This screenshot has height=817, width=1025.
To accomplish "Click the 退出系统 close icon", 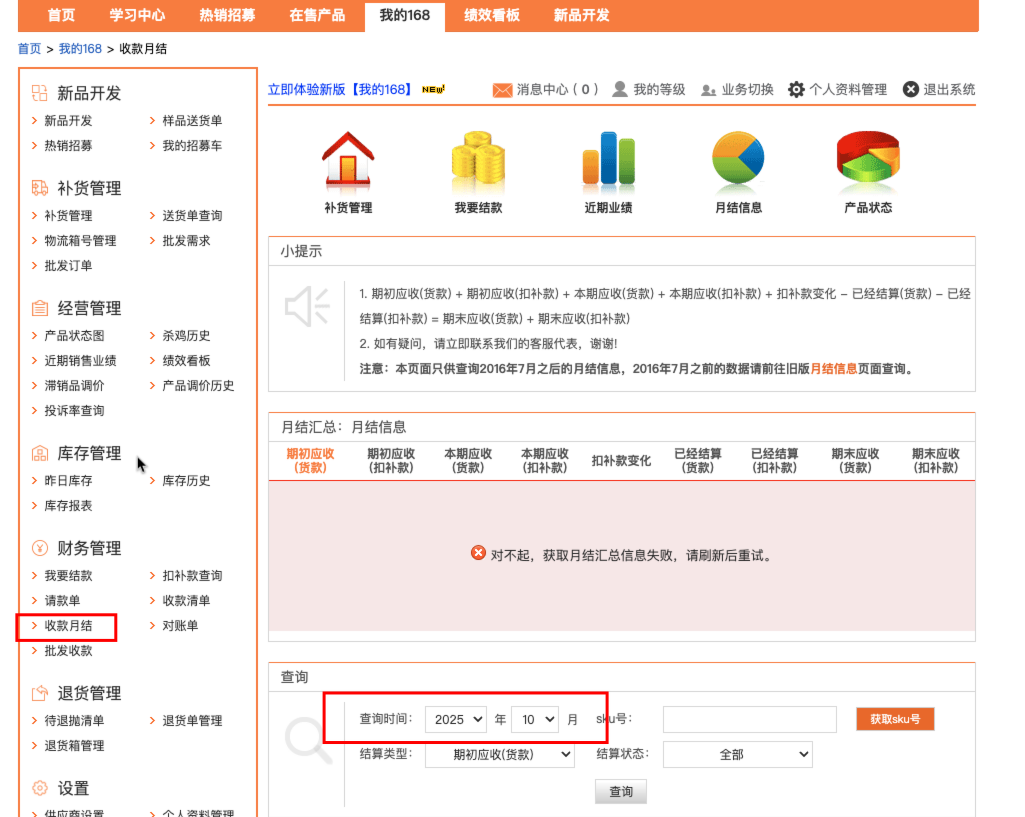I will (x=910, y=90).
